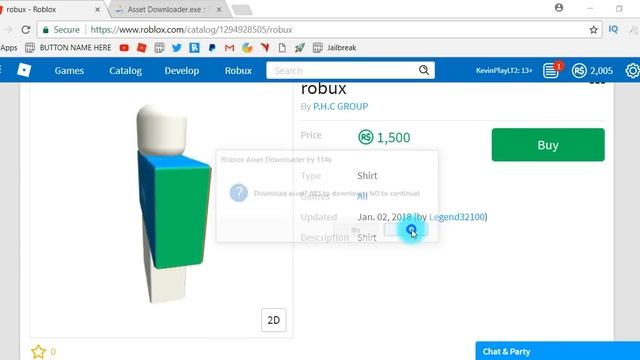Click the robux item title

pyautogui.click(x=324, y=88)
